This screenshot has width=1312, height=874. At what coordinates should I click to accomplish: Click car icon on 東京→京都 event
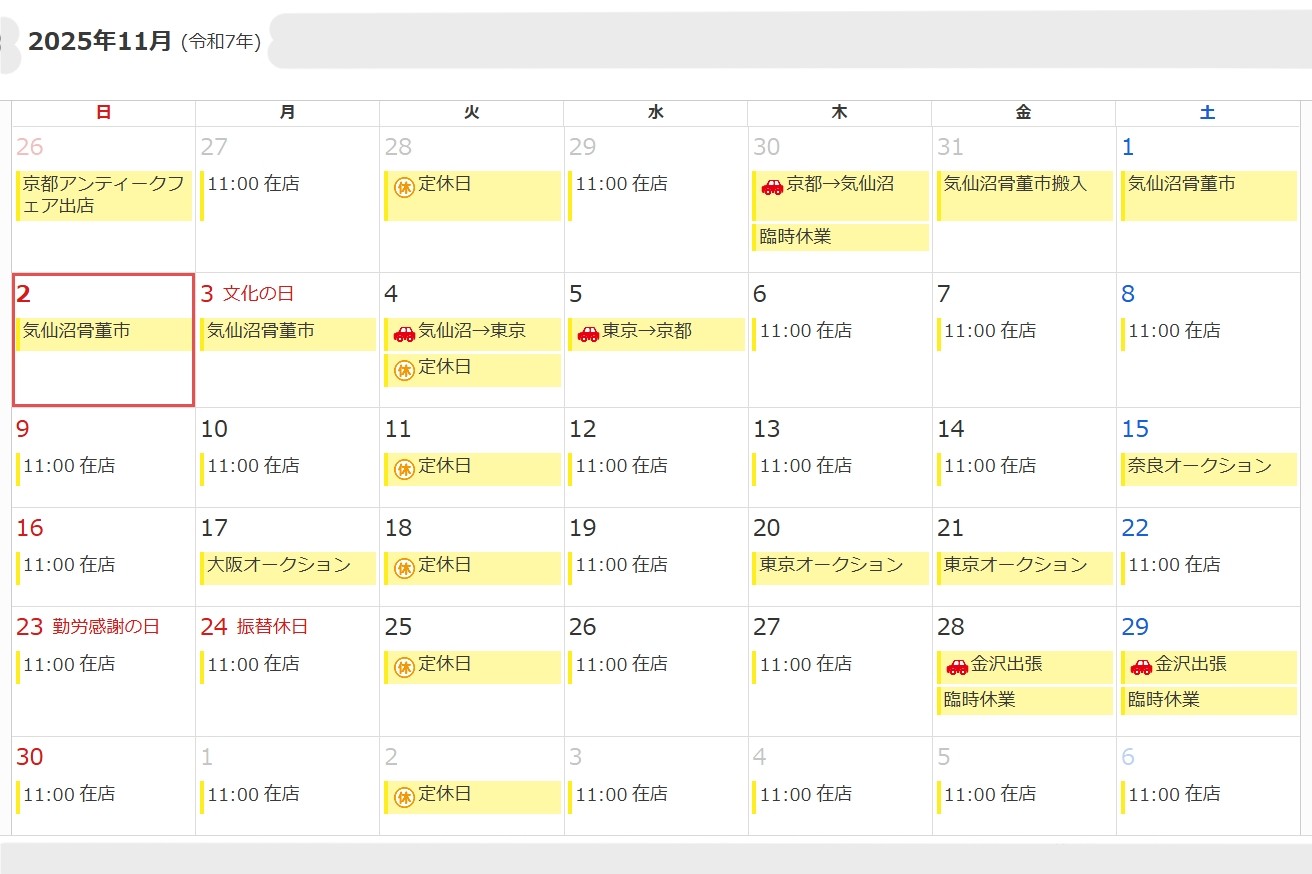[588, 334]
